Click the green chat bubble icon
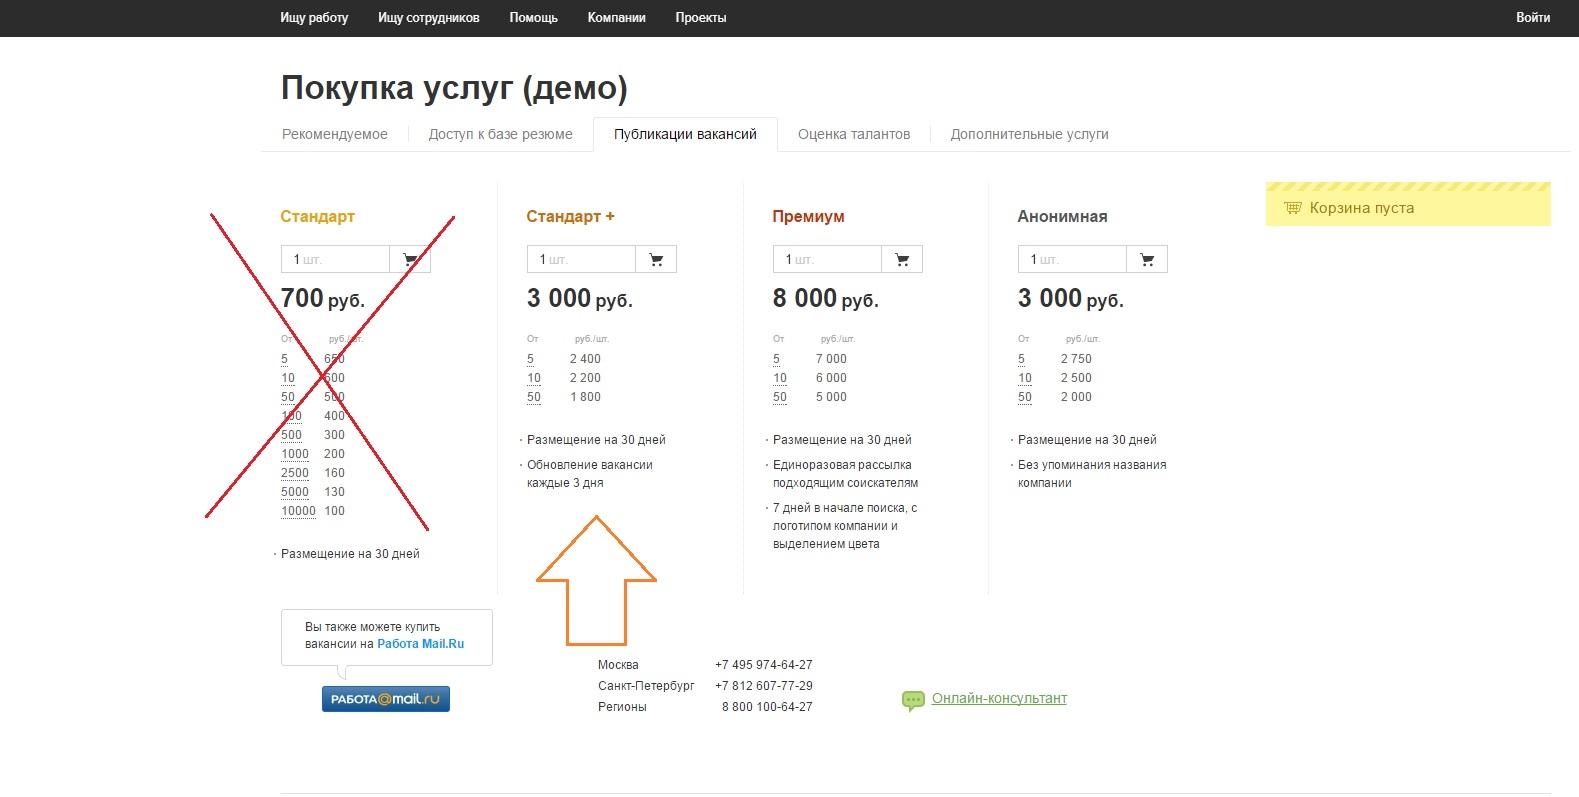 click(912, 700)
